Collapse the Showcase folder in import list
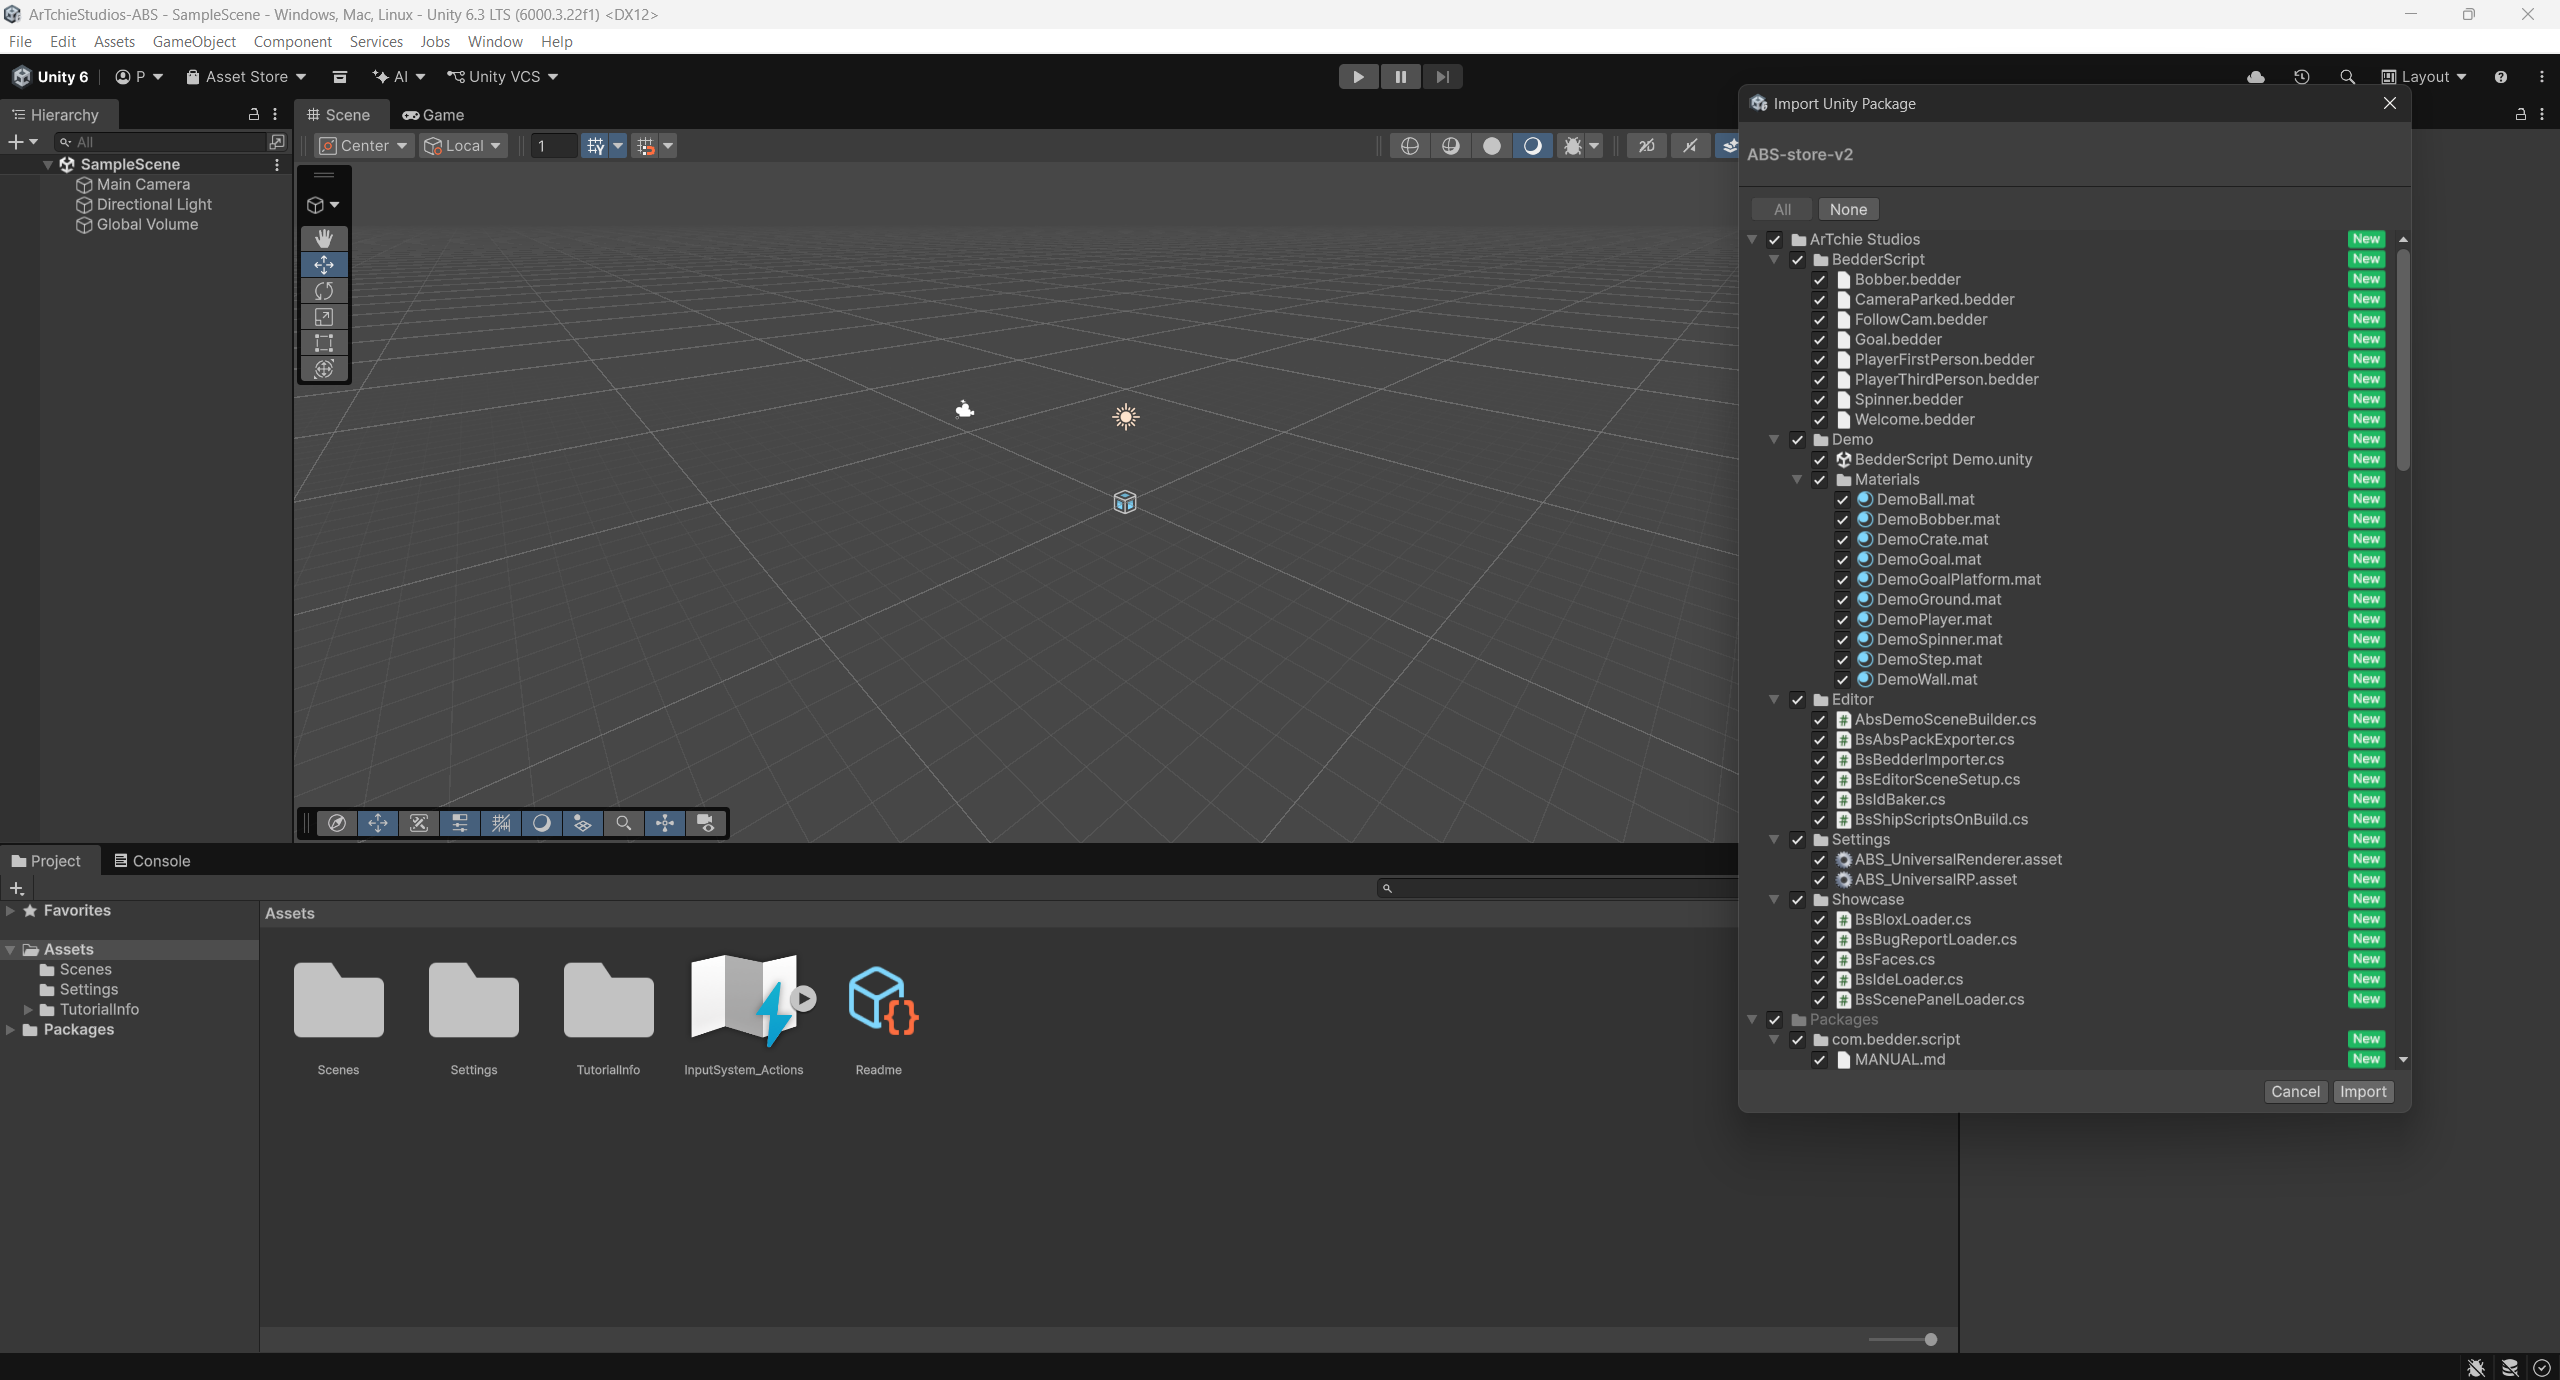This screenshot has width=2560, height=1380. point(1775,900)
